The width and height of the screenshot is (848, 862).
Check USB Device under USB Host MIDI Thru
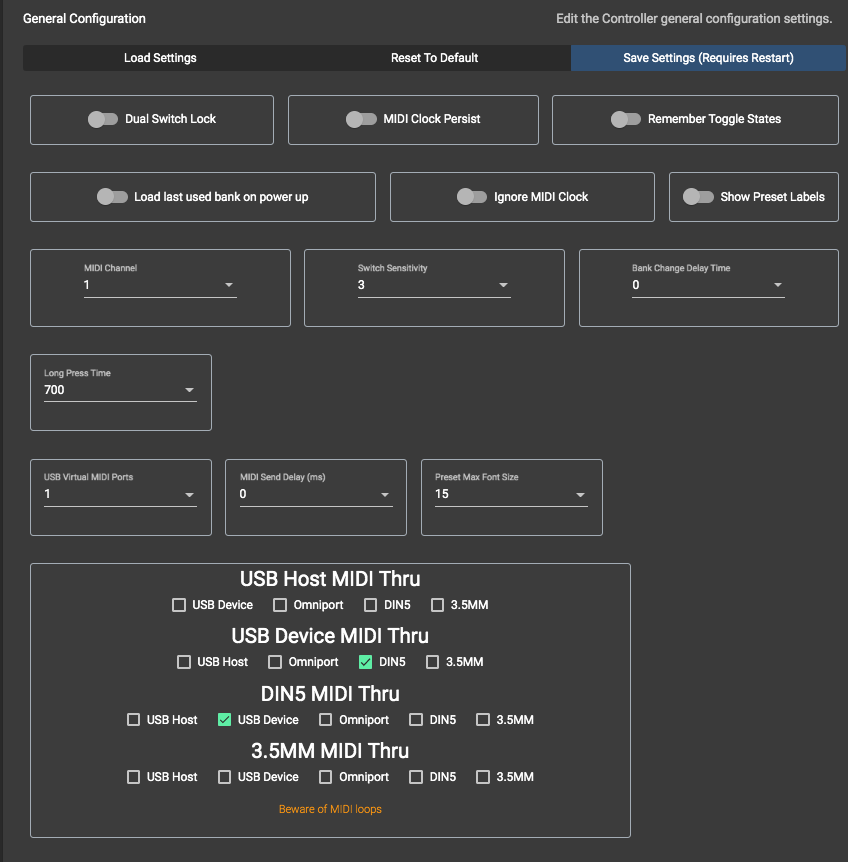point(179,605)
